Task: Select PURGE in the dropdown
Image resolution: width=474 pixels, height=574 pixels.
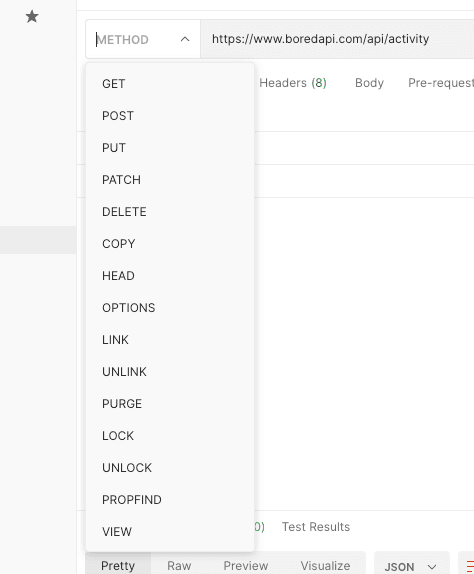Action: [x=170, y=404]
